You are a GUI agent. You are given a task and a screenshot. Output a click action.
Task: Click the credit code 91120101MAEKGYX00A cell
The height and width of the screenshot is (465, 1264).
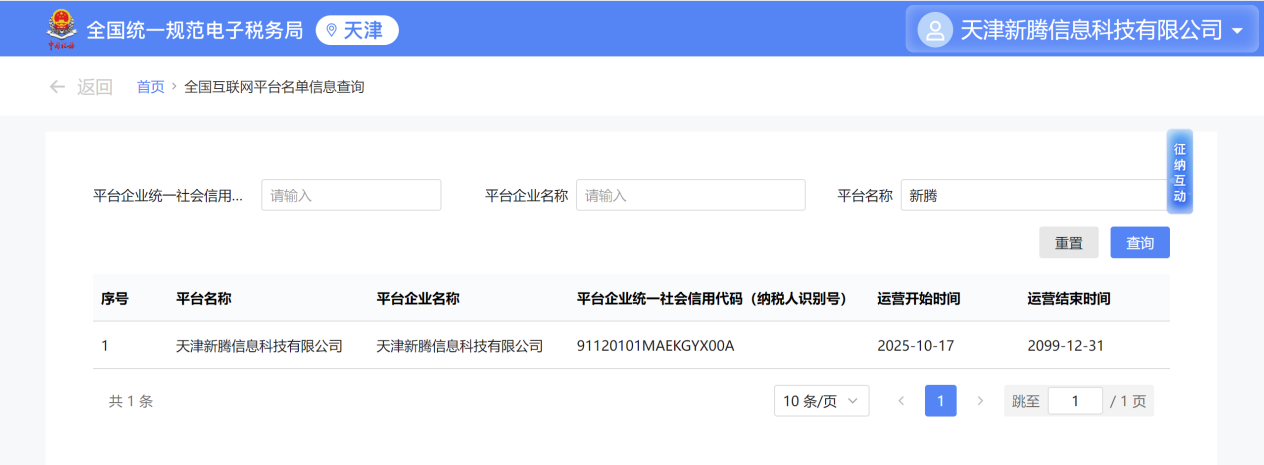point(656,346)
